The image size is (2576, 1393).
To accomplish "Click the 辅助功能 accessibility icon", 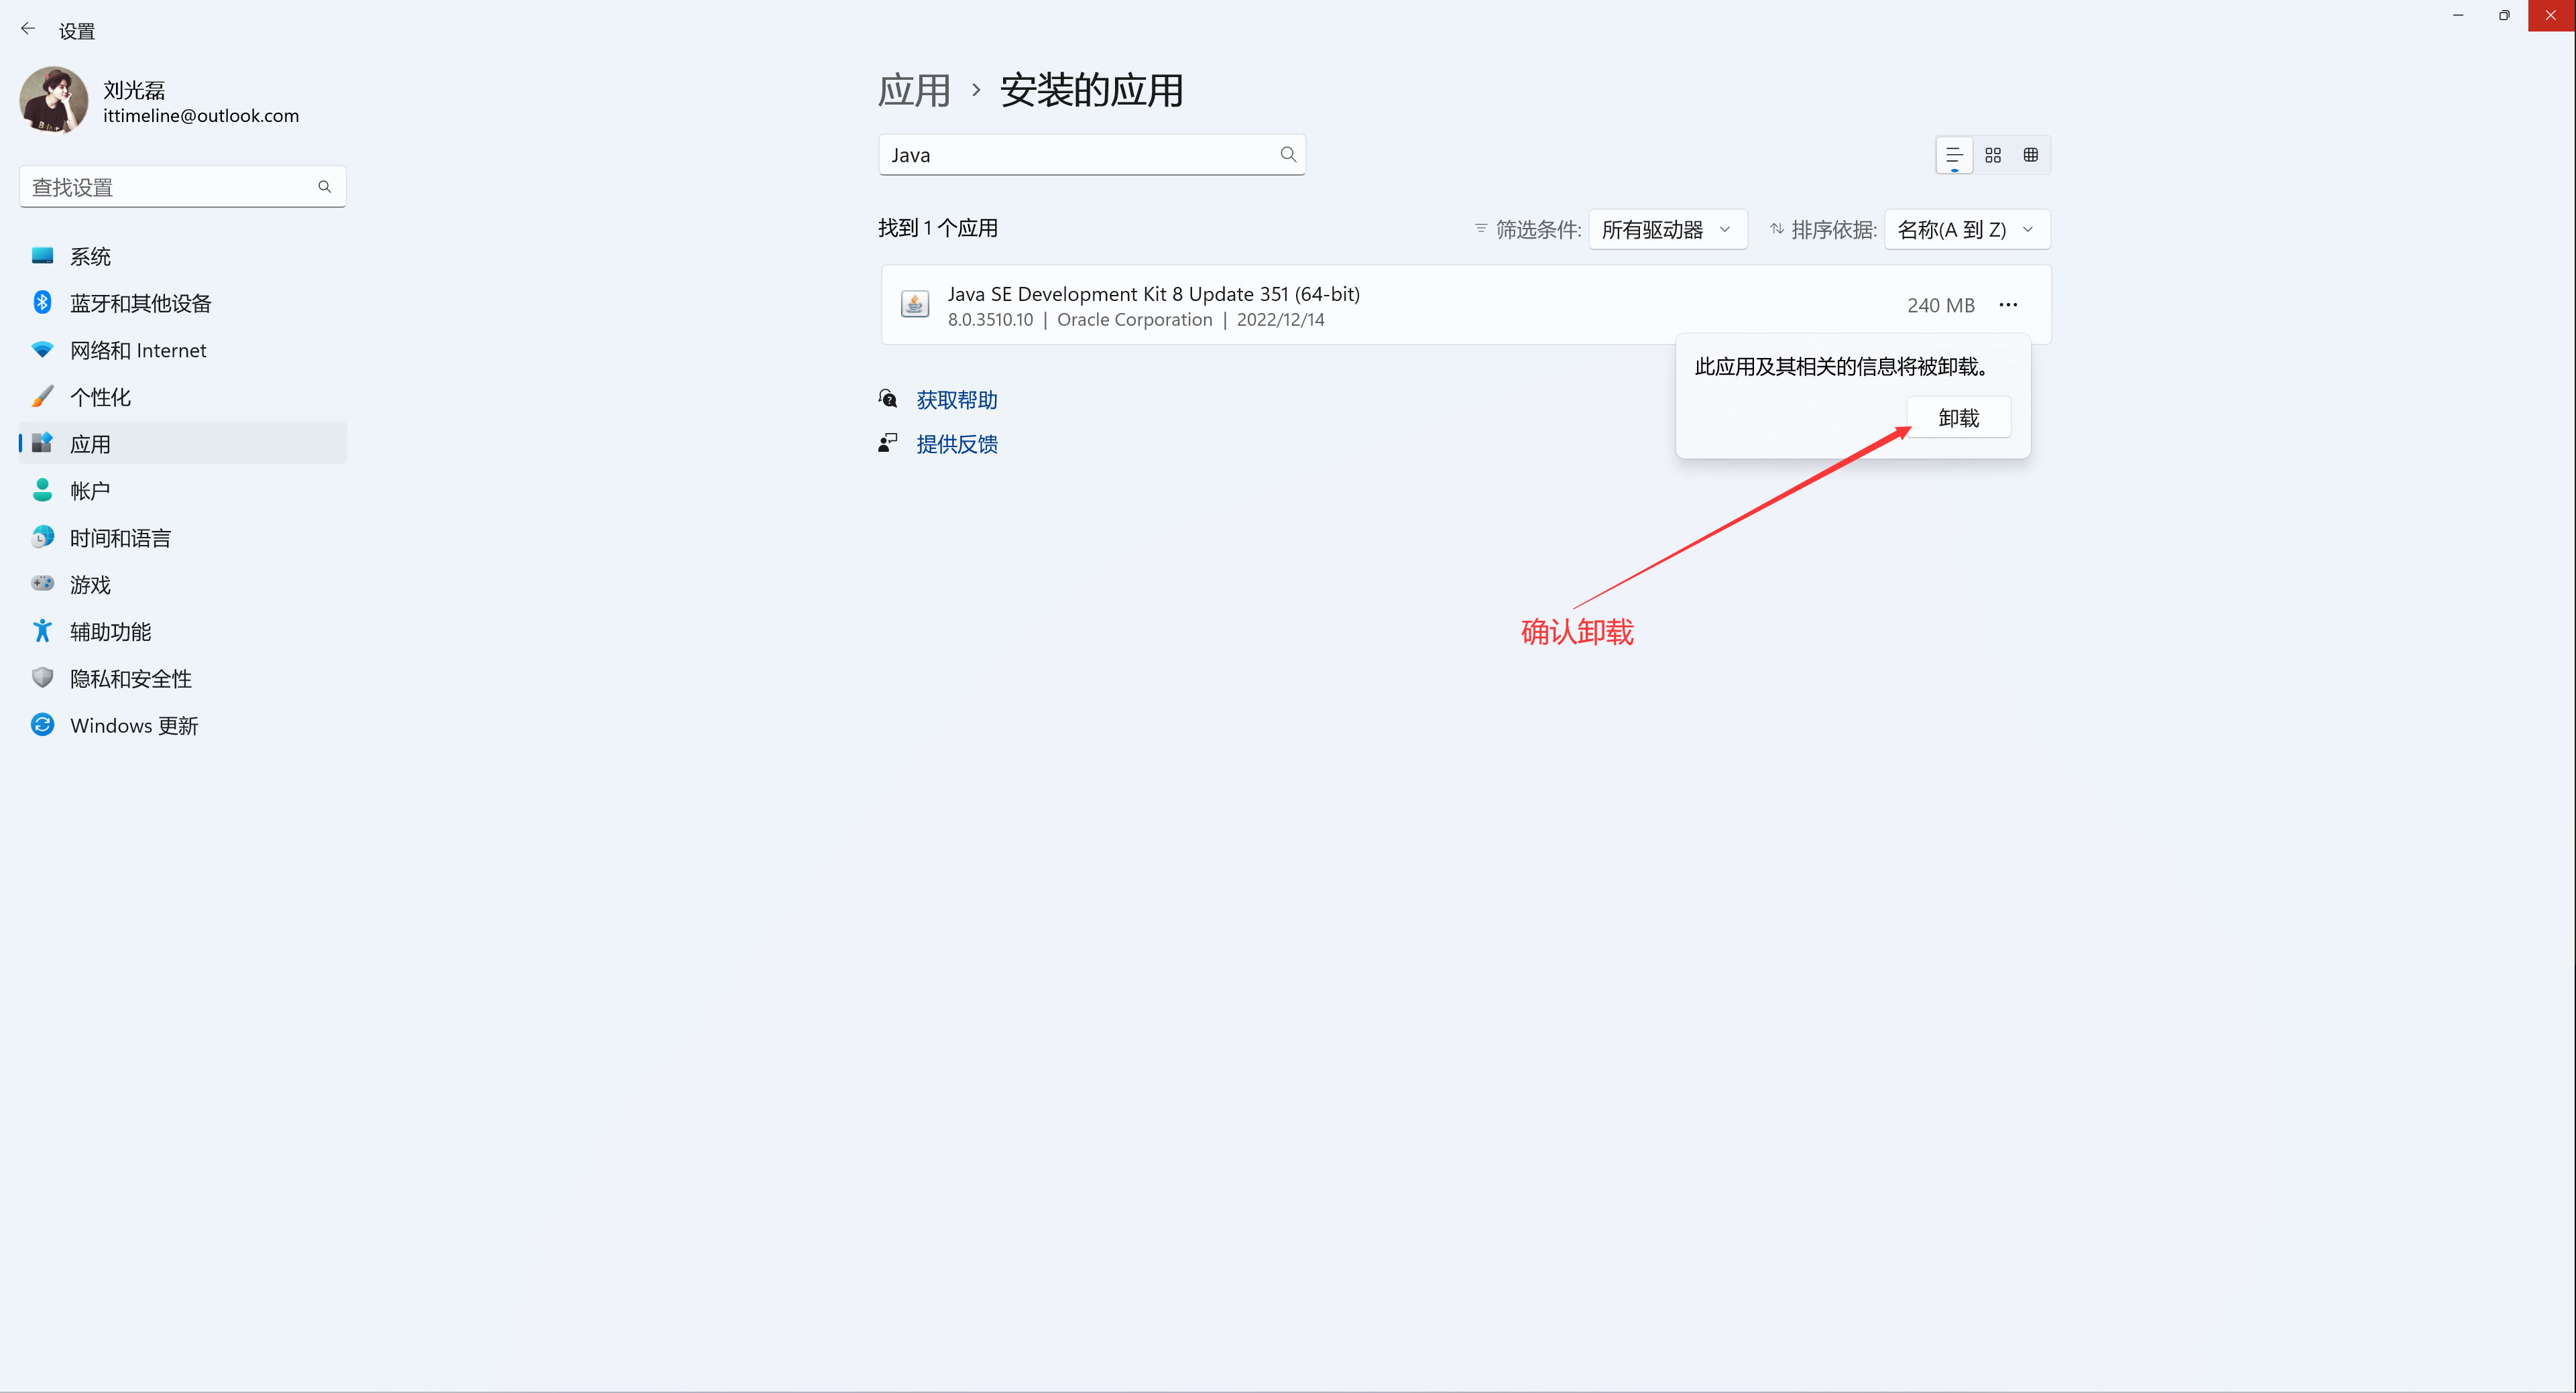I will (x=42, y=630).
